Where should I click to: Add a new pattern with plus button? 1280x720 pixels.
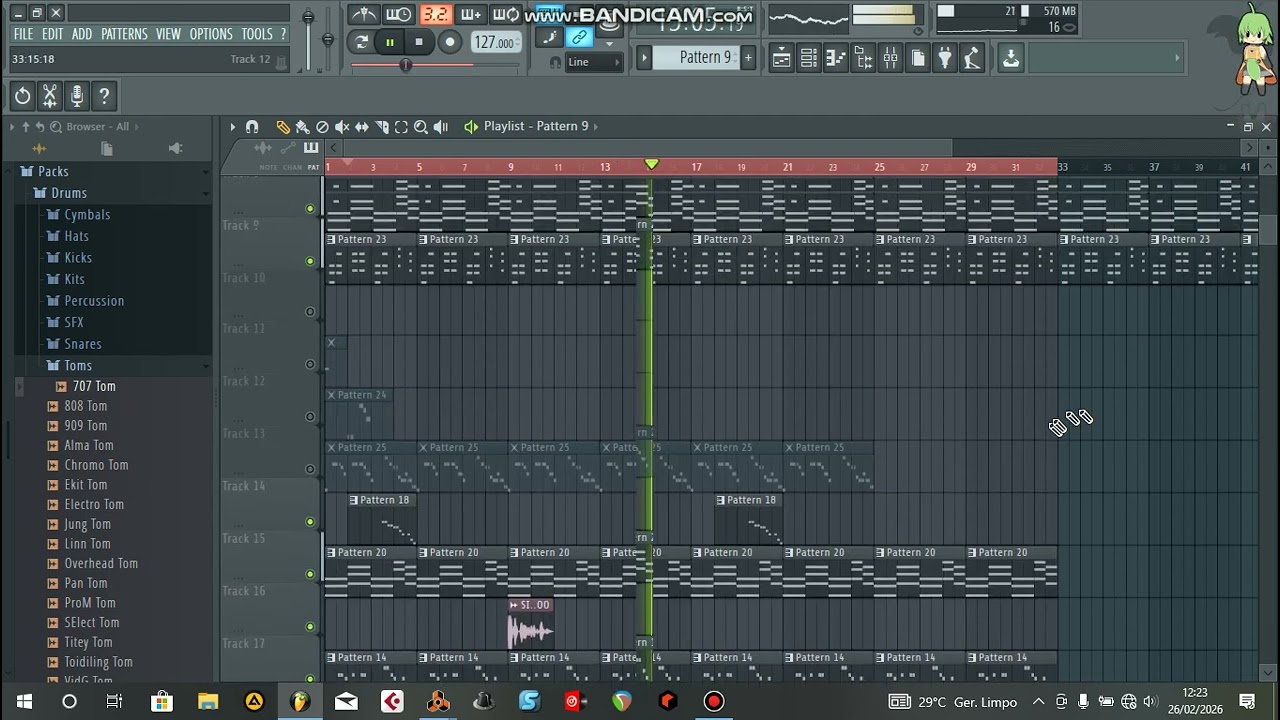point(747,58)
